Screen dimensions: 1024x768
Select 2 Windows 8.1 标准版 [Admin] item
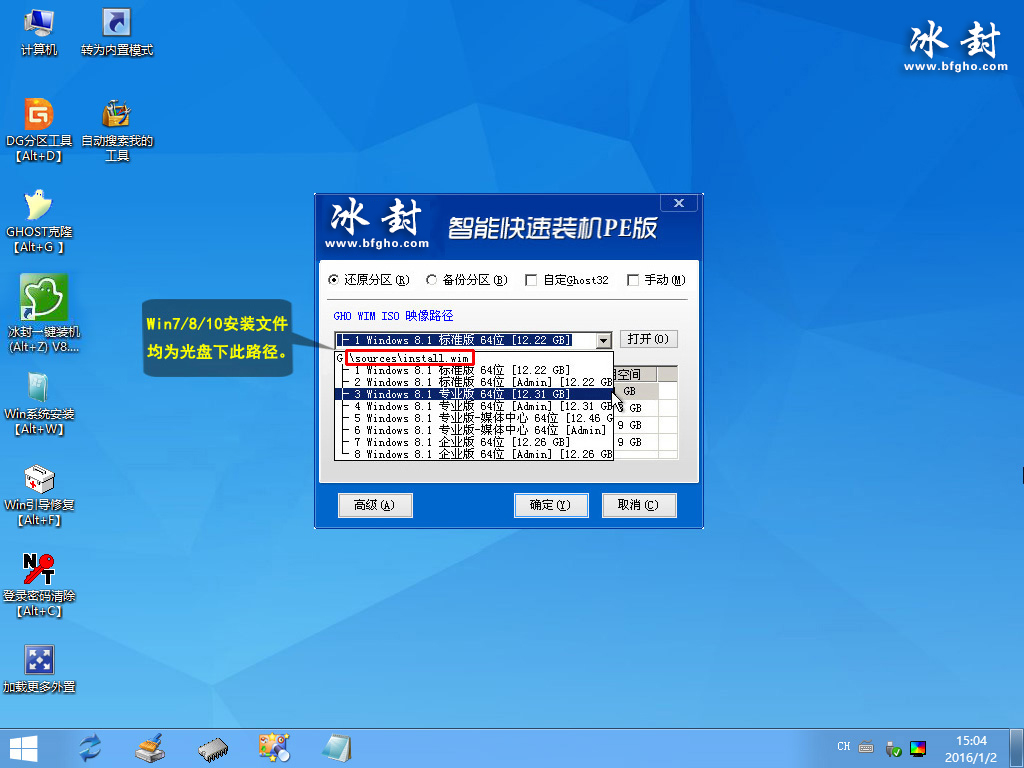(473, 382)
